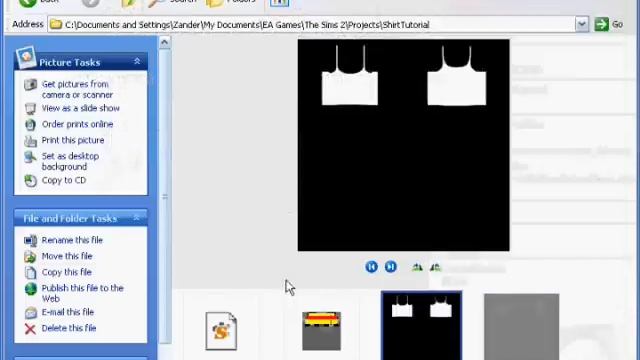640x360 pixels.
Task: Click the globe Publish to Web icon
Action: tap(31, 289)
